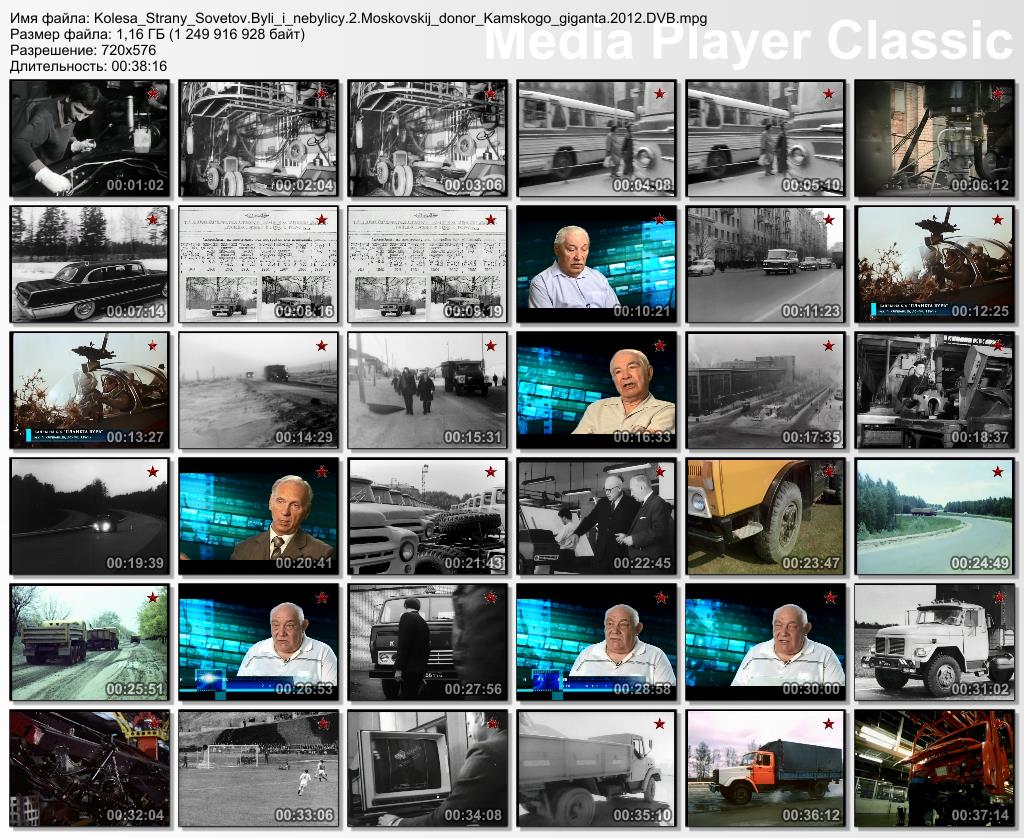Image resolution: width=1024 pixels, height=838 pixels.
Task: Select the football match thumbnail at 00:33:06
Action: (x=258, y=767)
